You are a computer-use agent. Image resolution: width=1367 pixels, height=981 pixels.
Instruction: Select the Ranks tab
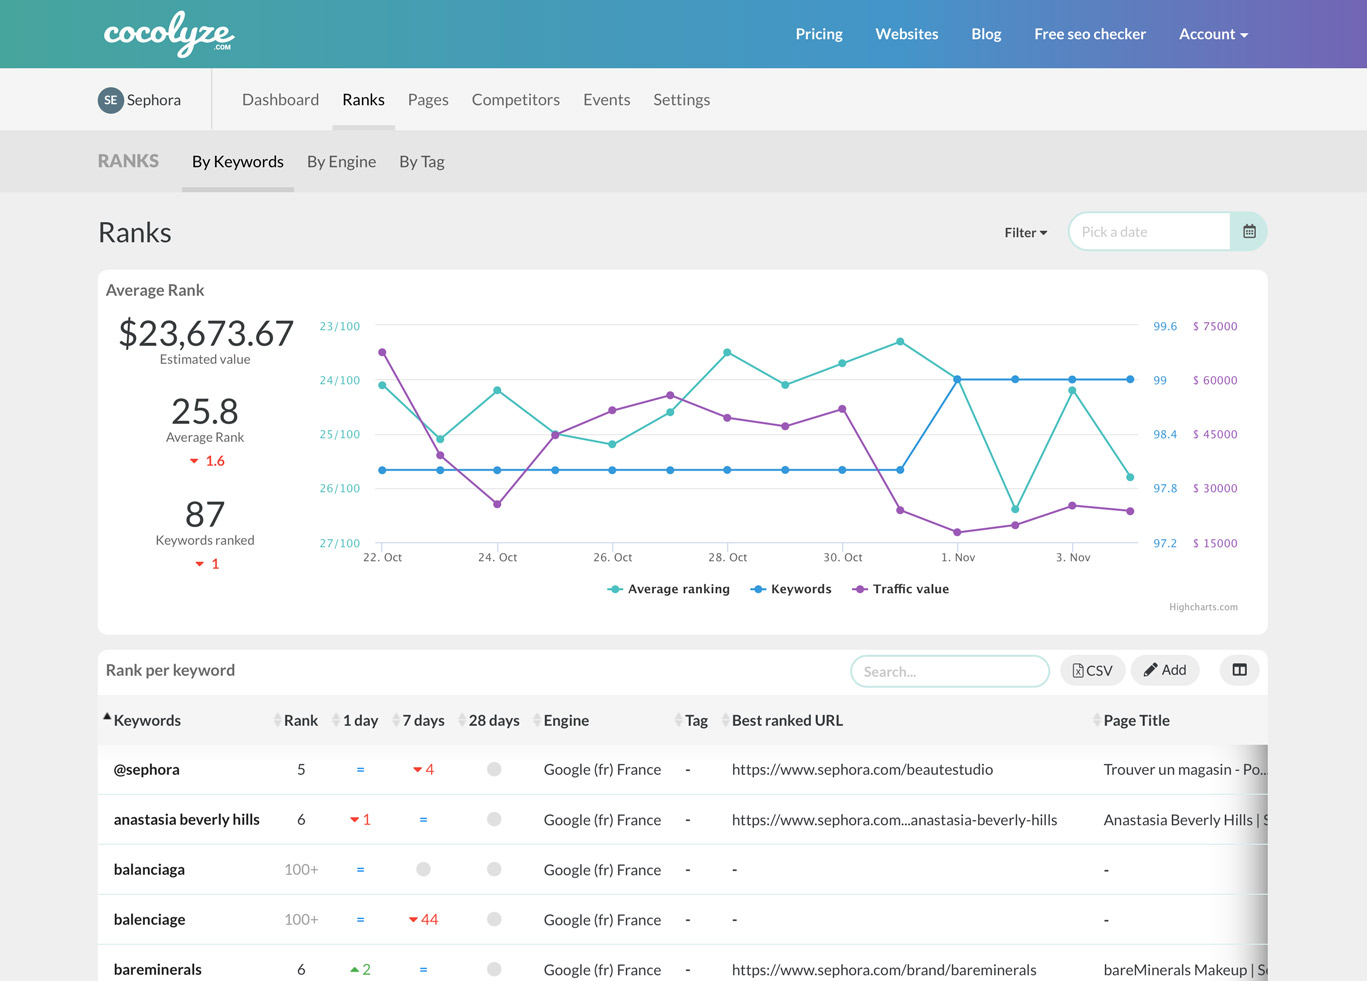pyautogui.click(x=363, y=100)
